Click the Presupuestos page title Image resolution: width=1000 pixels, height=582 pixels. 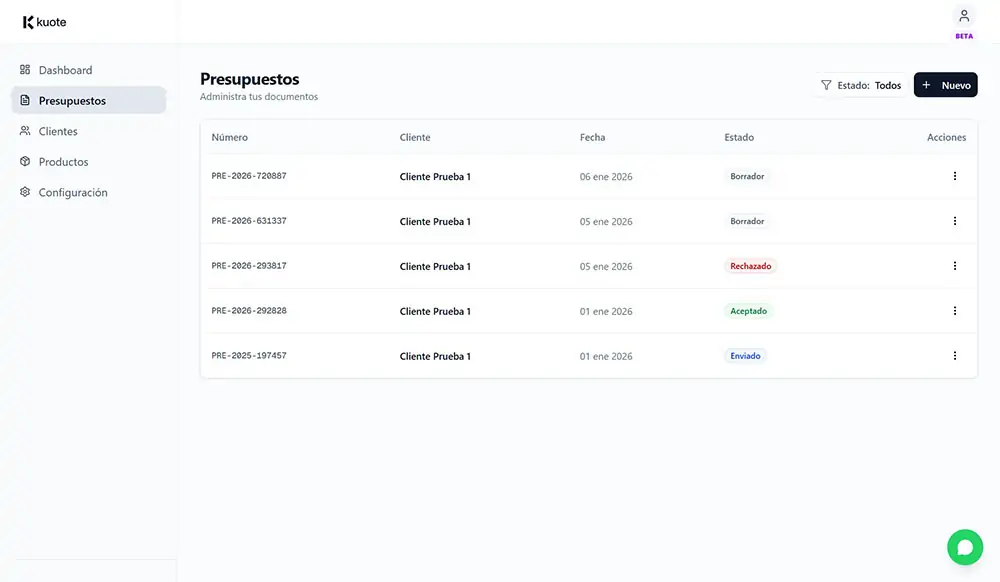(249, 78)
